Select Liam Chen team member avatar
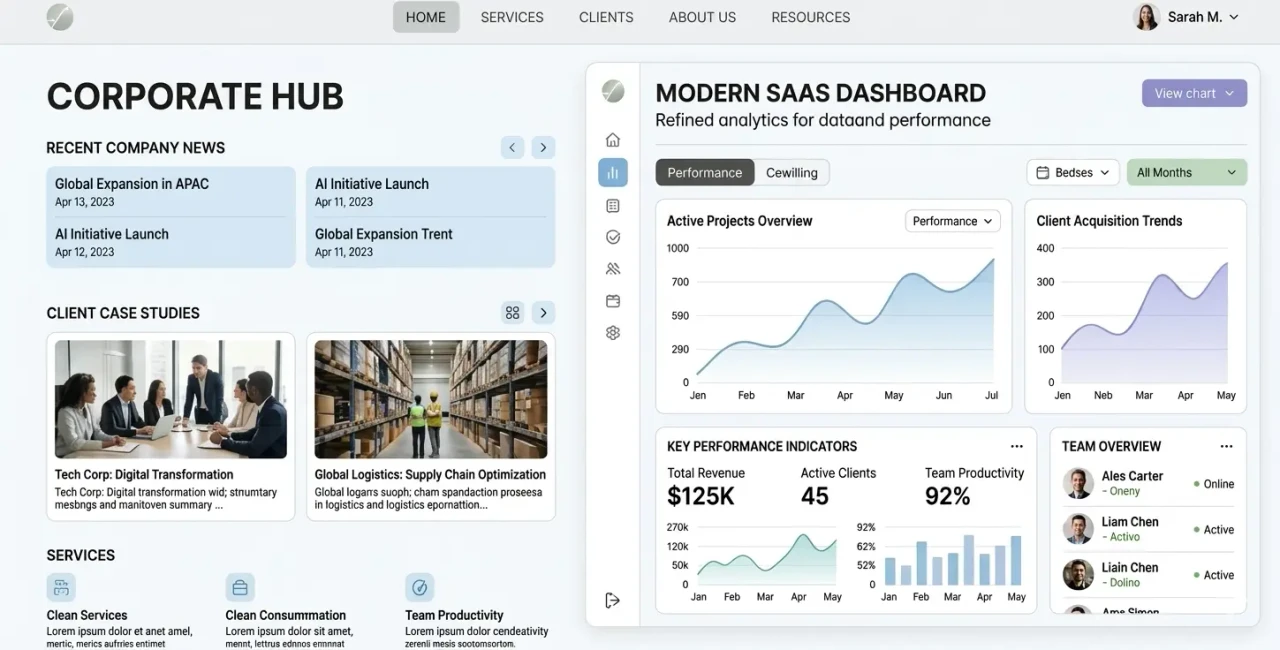 [1078, 529]
